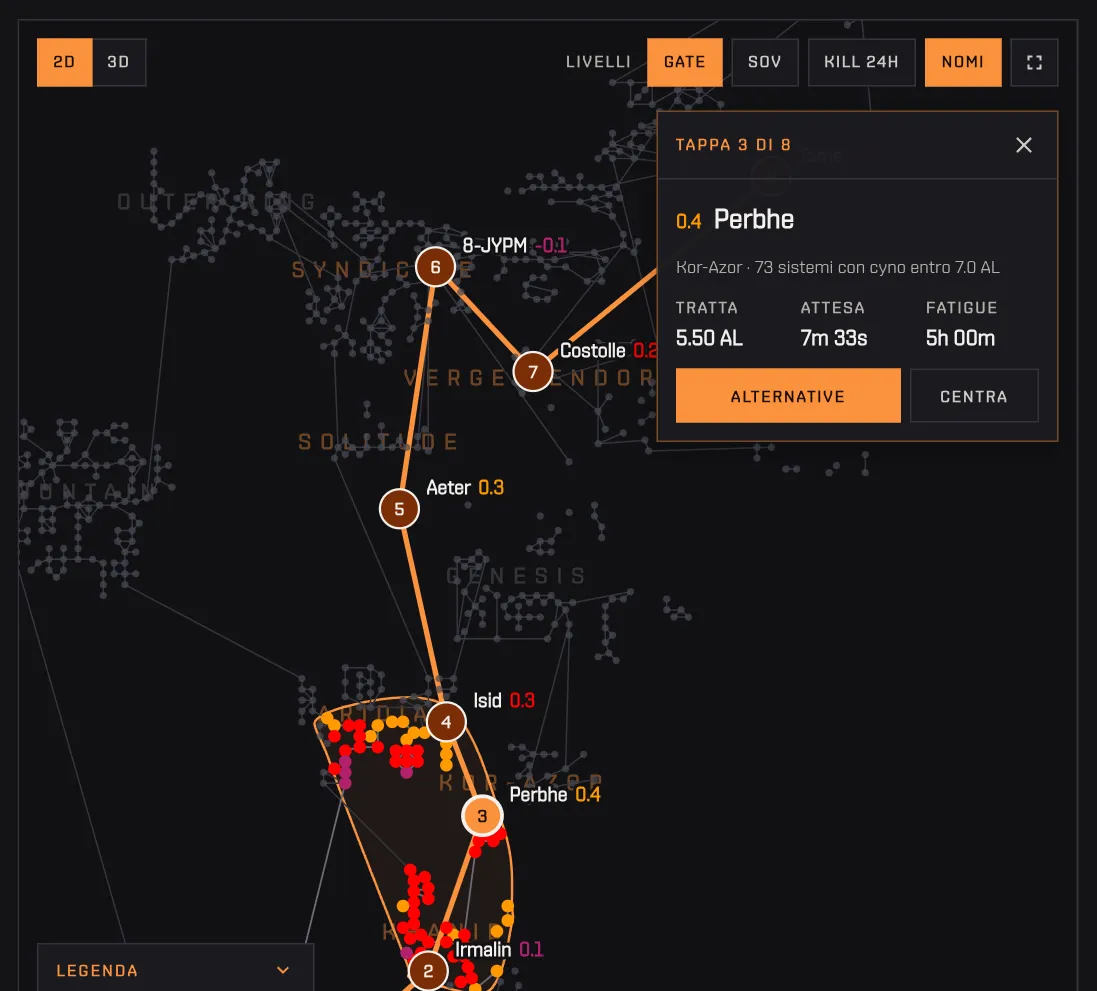Click the 5.50 AL tratta value
Viewport: 1097px width, 991px height.
point(709,338)
